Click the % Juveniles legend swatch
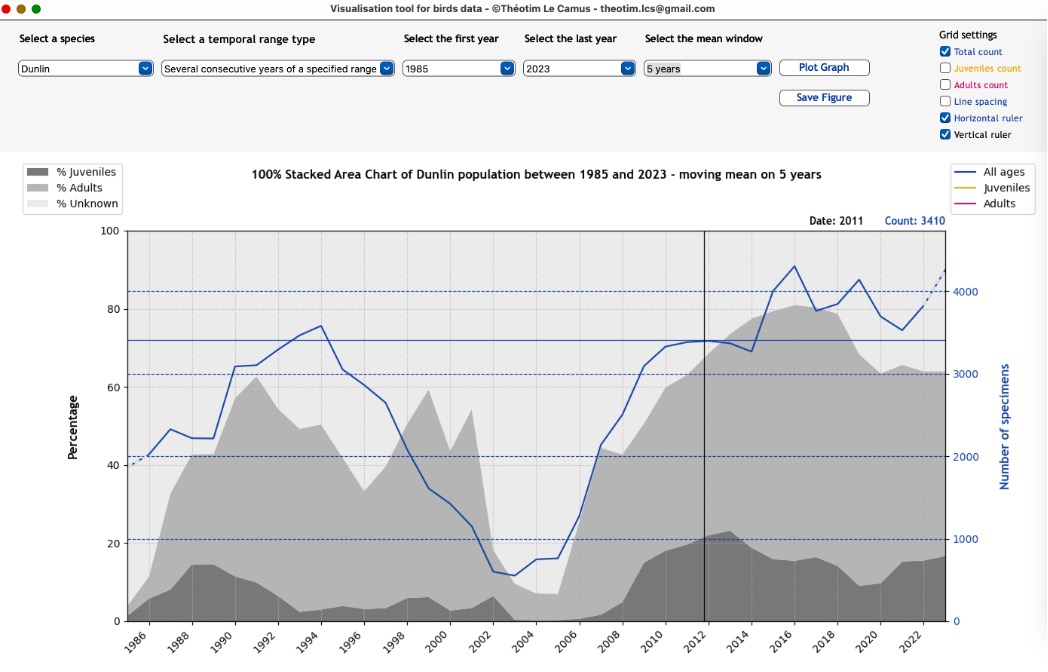The image size is (1048, 672). [37, 172]
